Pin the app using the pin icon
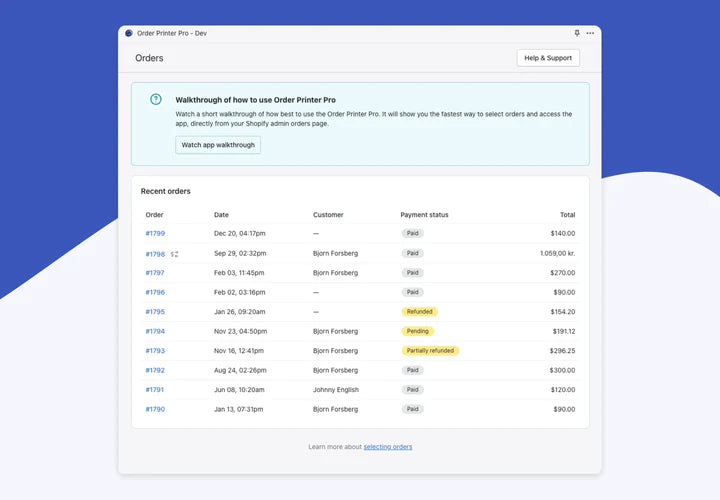This screenshot has width=720, height=500. click(577, 33)
